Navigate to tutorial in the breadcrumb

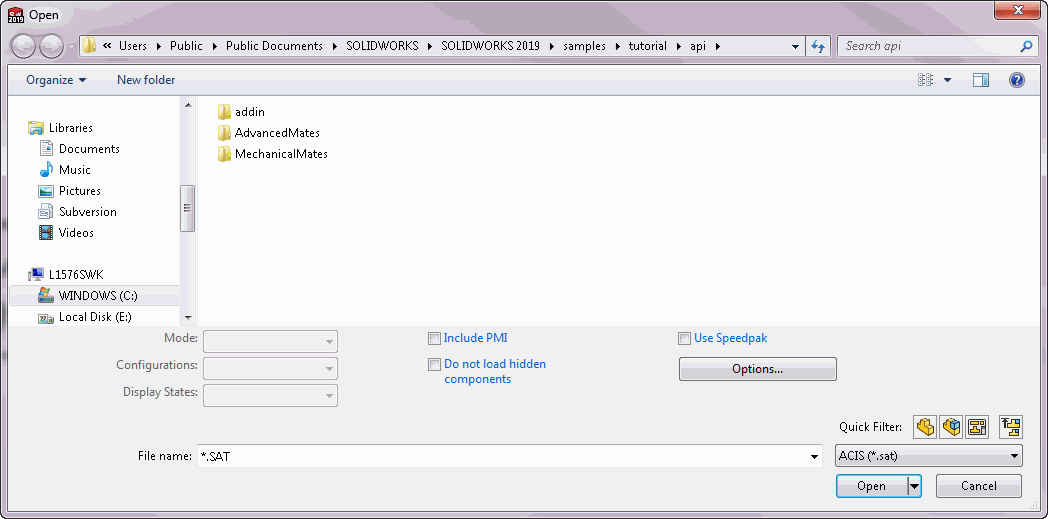tap(648, 46)
